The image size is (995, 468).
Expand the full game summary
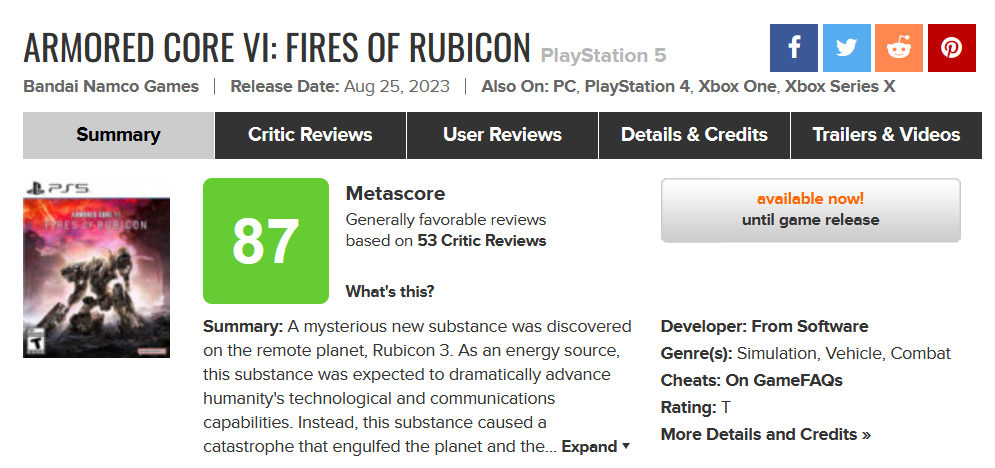596,446
